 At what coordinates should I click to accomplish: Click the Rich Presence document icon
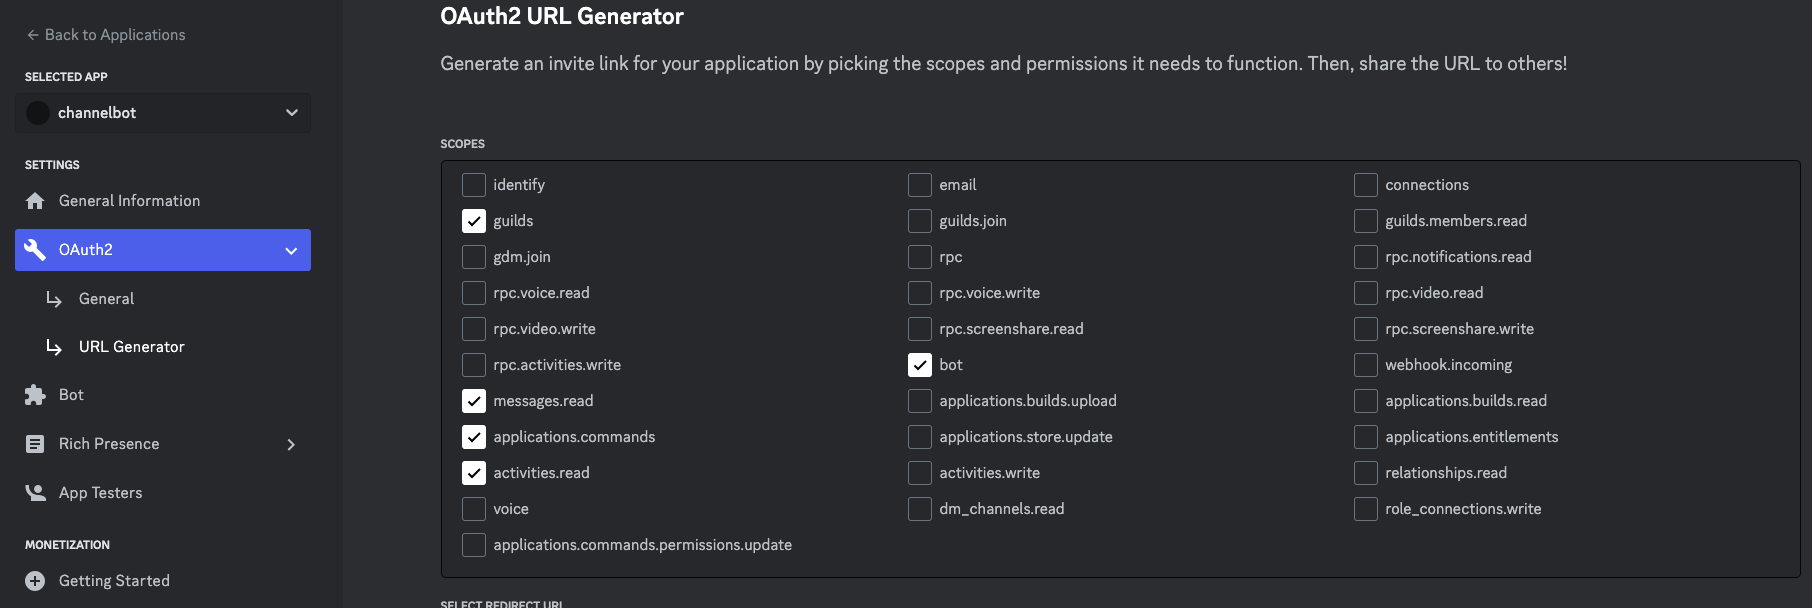35,444
